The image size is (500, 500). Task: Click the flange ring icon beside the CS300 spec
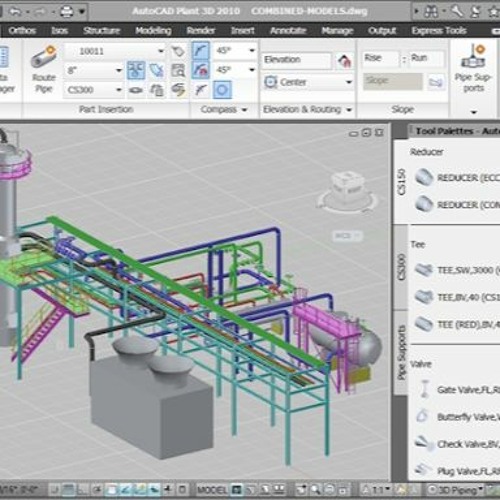tap(135, 90)
